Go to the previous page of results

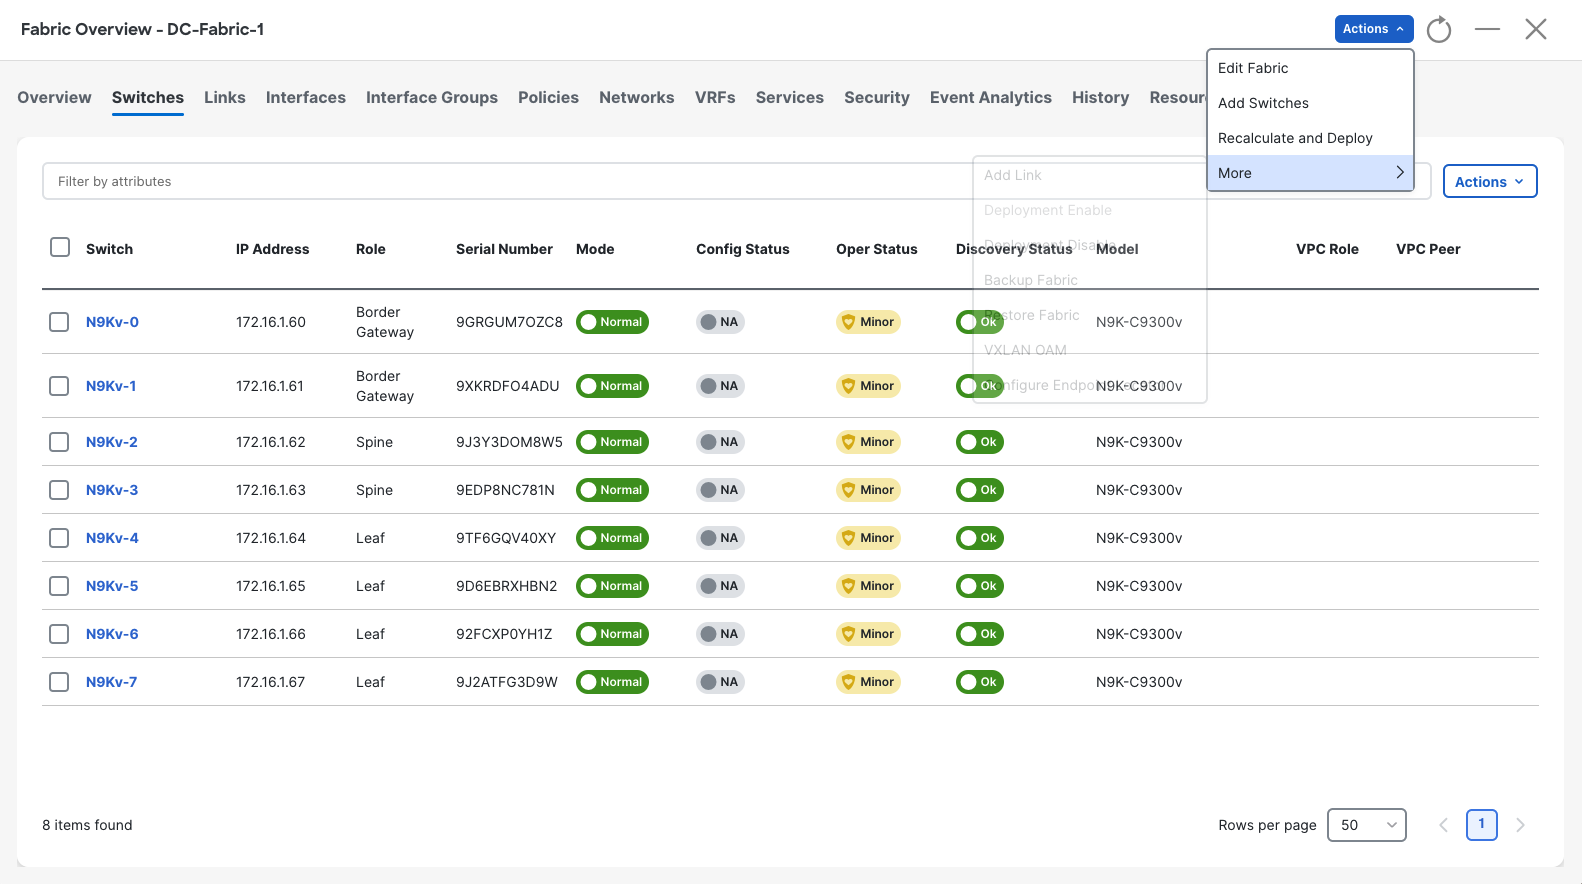[1443, 825]
